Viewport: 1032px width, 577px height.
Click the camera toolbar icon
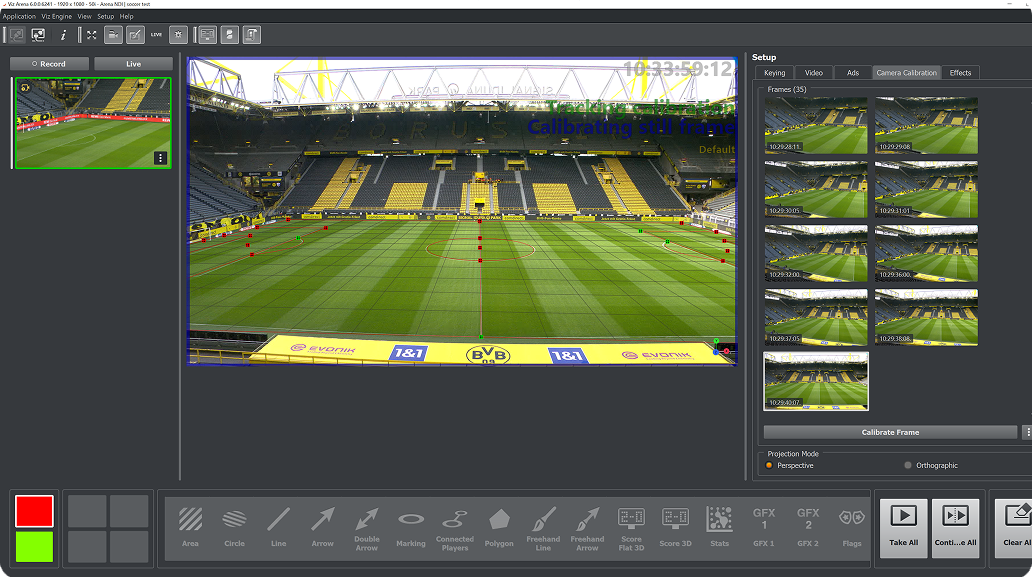[113, 35]
